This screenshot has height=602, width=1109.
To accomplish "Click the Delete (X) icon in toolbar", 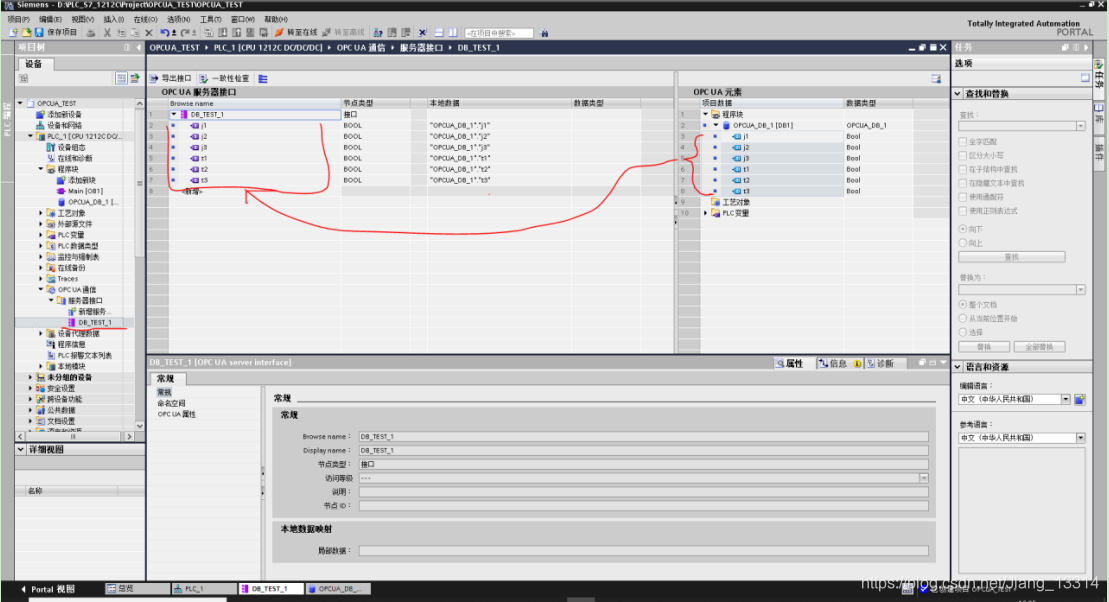I will [149, 33].
